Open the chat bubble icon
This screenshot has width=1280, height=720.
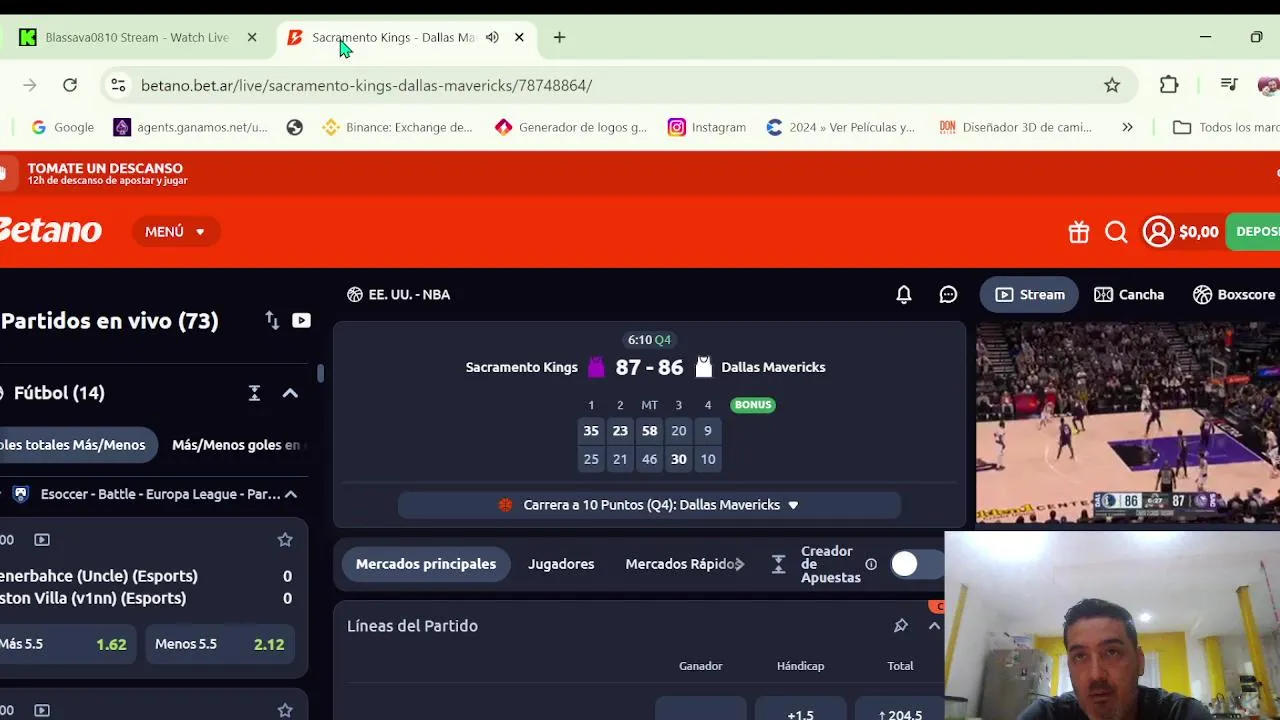(948, 294)
